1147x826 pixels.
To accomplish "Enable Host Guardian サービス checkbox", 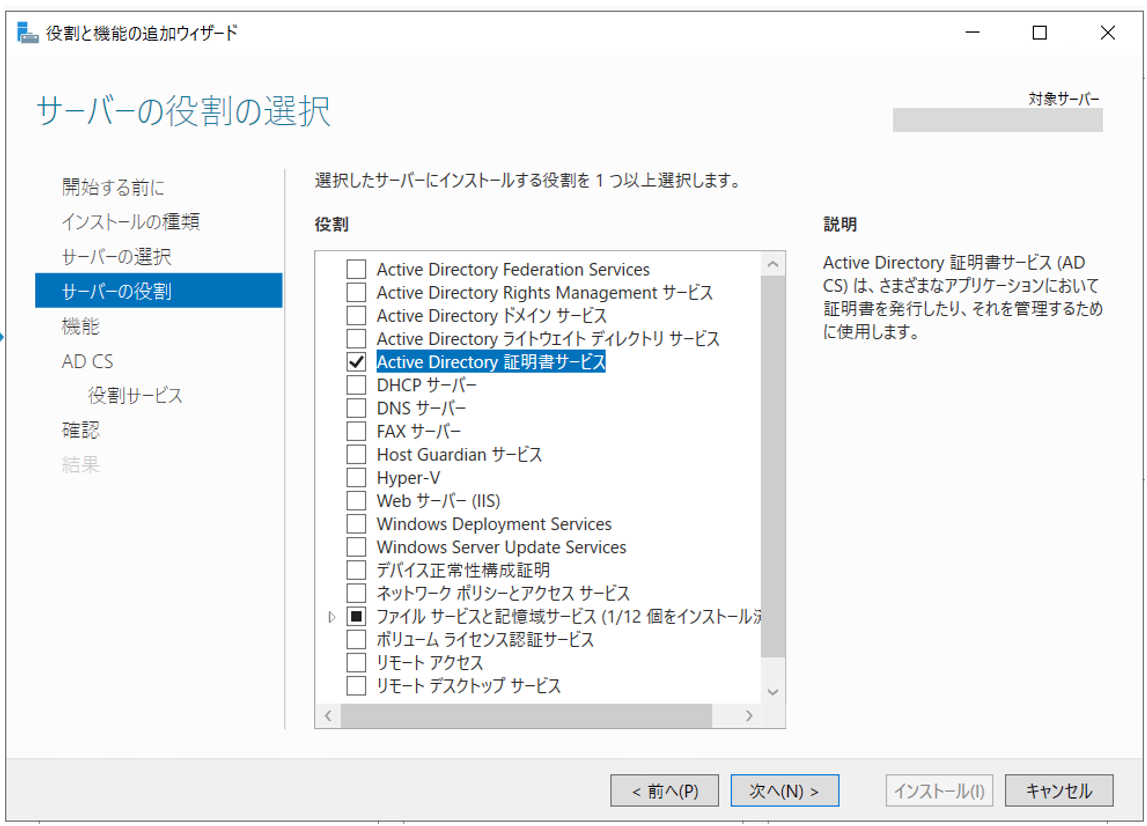I will click(356, 454).
